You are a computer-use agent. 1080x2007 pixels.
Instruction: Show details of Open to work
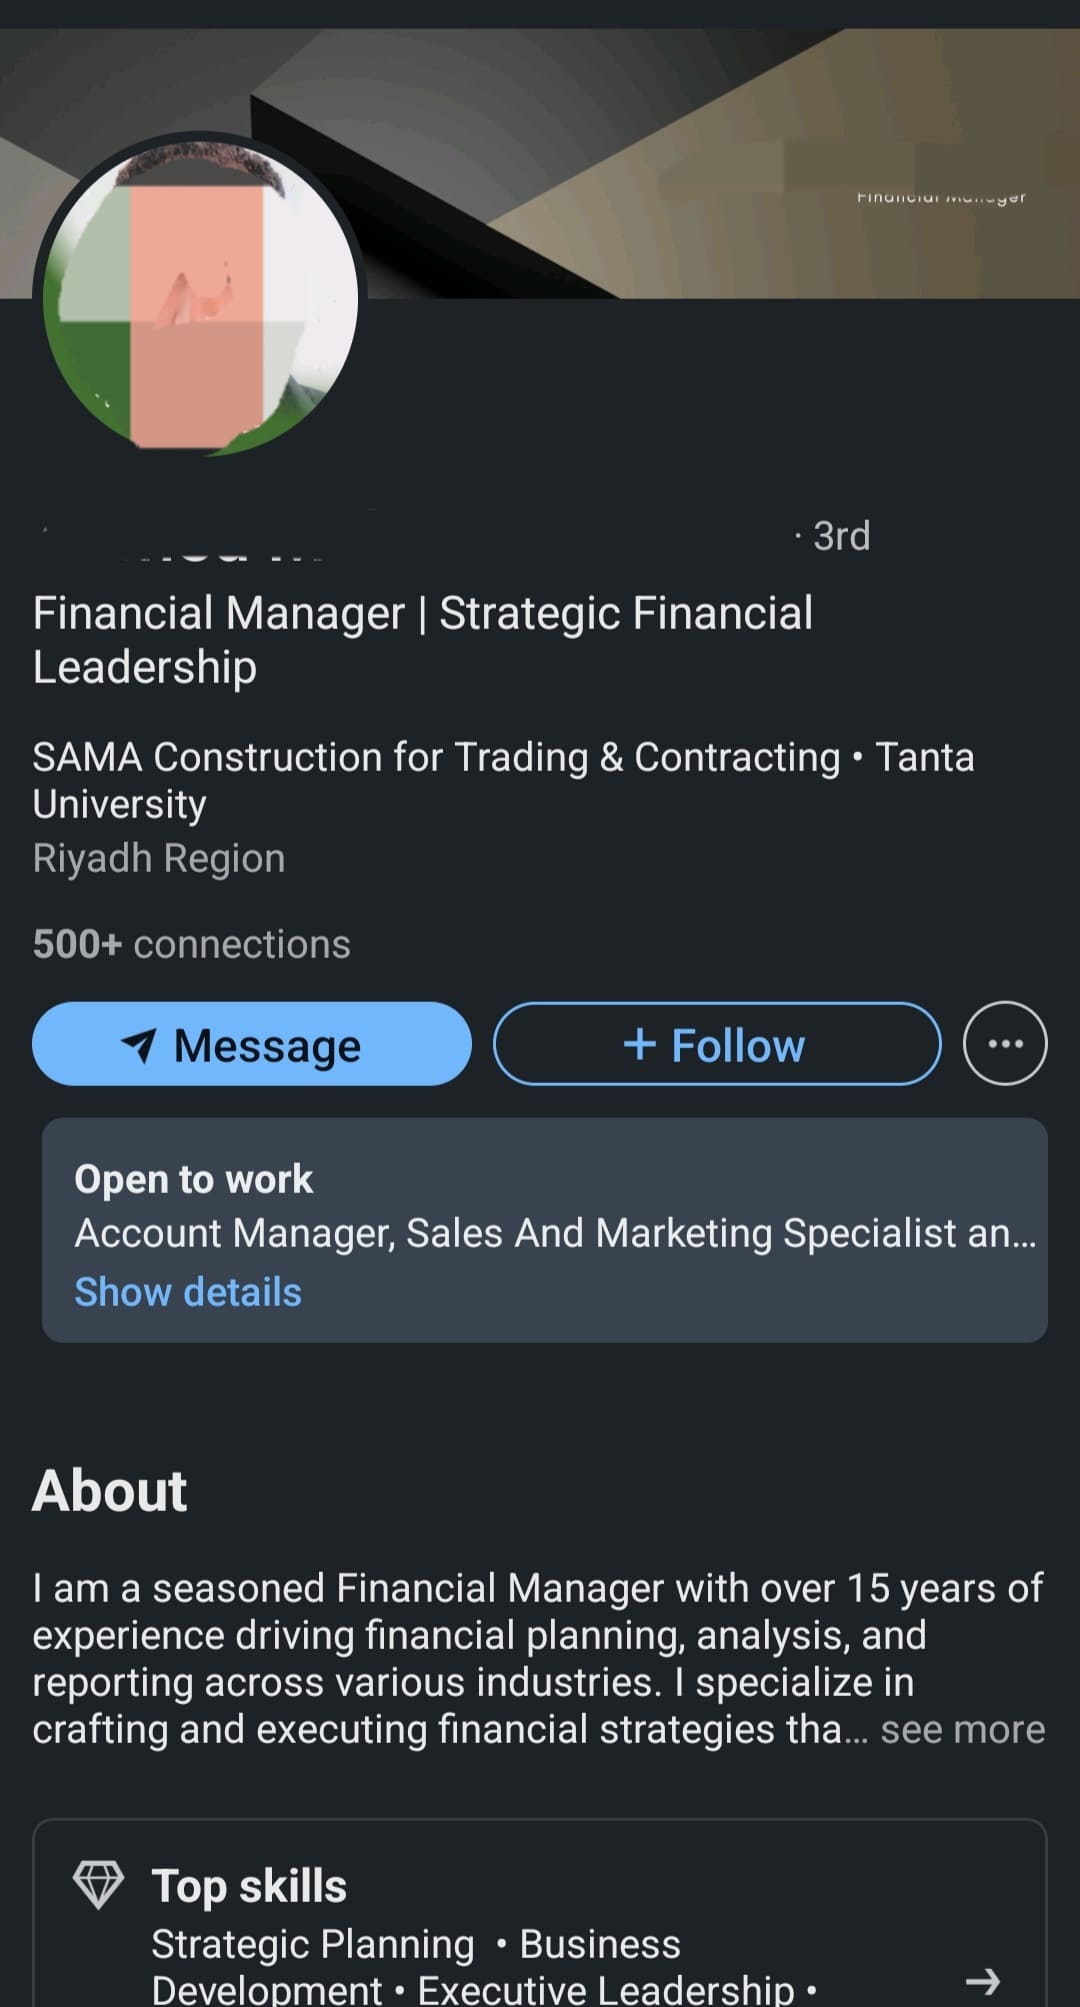tap(188, 1292)
